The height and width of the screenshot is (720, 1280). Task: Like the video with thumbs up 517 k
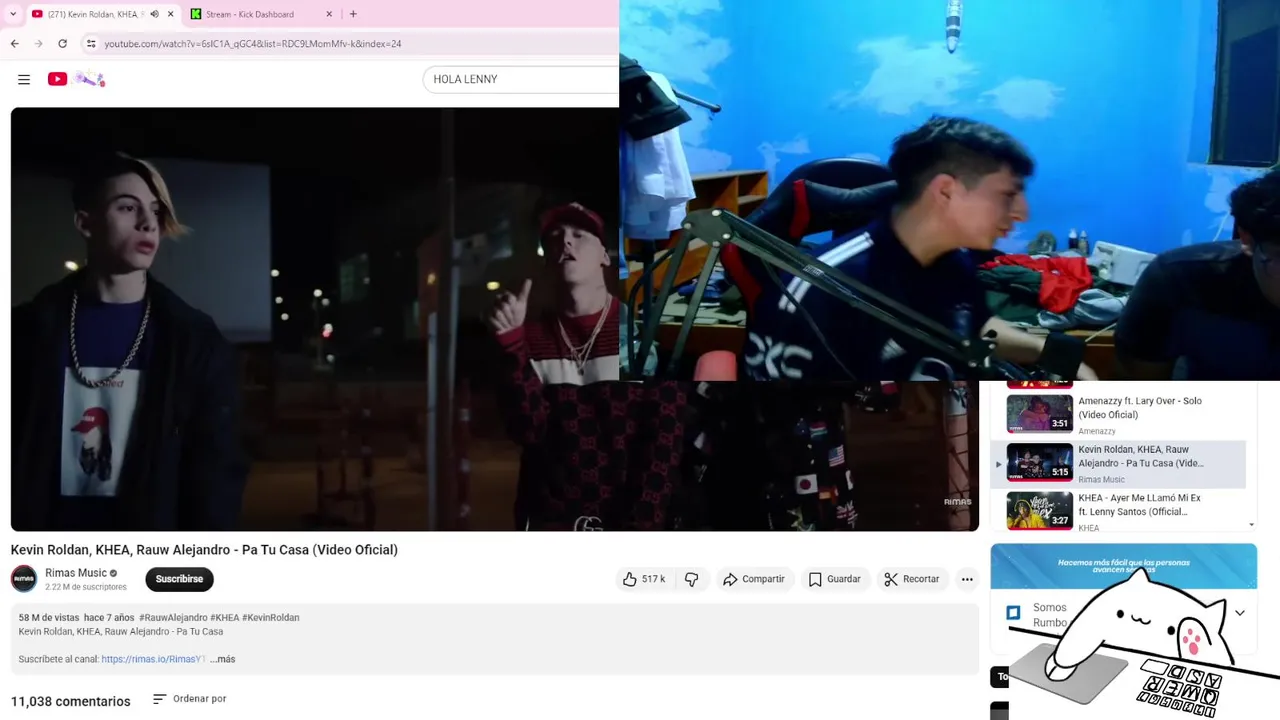pos(644,579)
